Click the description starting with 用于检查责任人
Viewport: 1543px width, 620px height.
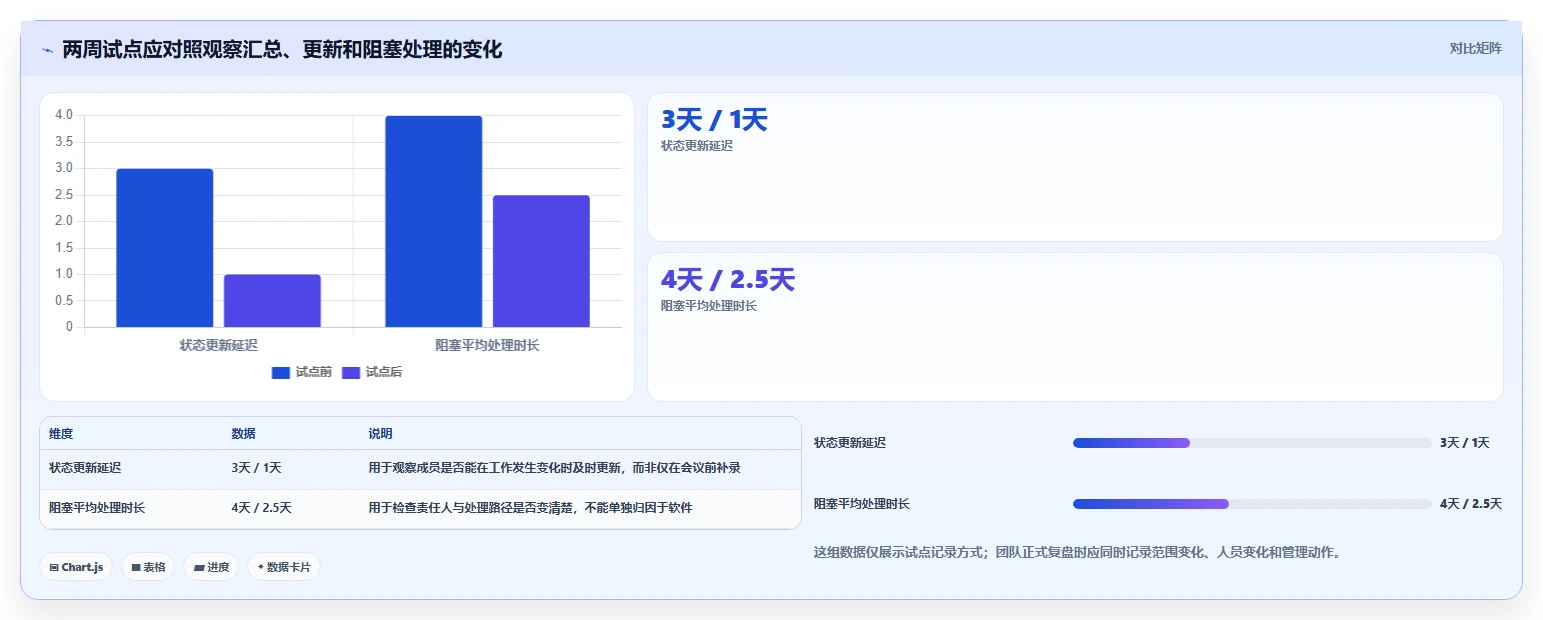[x=530, y=508]
